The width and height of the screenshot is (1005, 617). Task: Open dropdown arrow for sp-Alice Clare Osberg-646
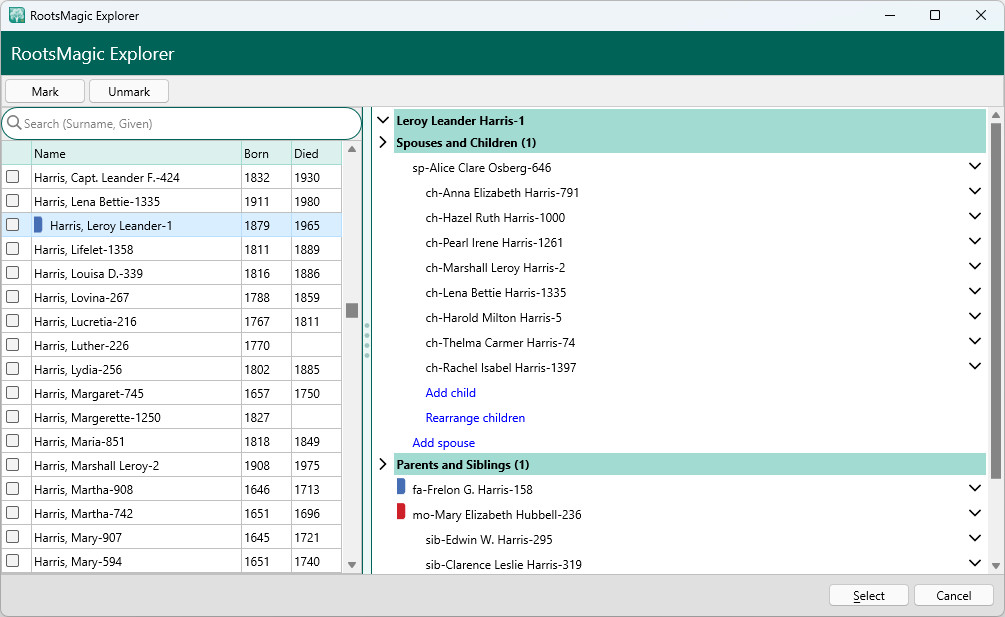975,167
